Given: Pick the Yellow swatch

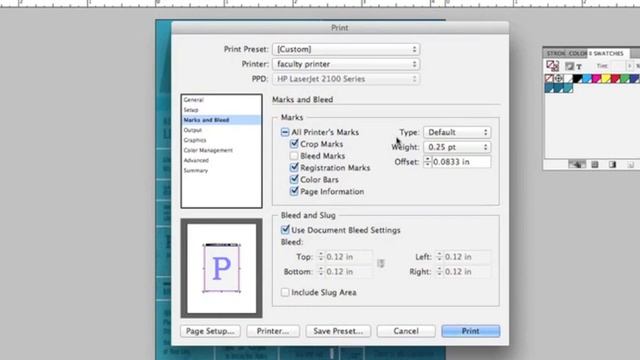Looking at the screenshot, I should (x=606, y=78).
